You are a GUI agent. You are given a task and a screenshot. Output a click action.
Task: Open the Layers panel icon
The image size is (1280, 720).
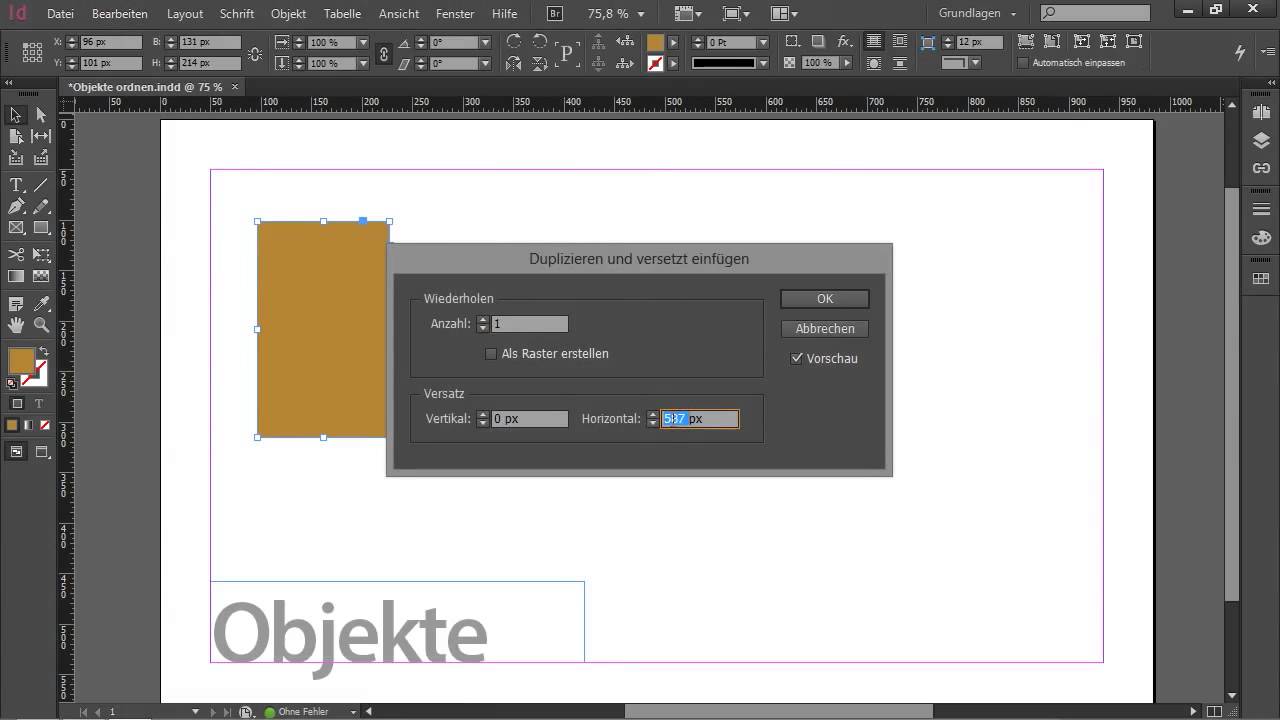point(1261,142)
